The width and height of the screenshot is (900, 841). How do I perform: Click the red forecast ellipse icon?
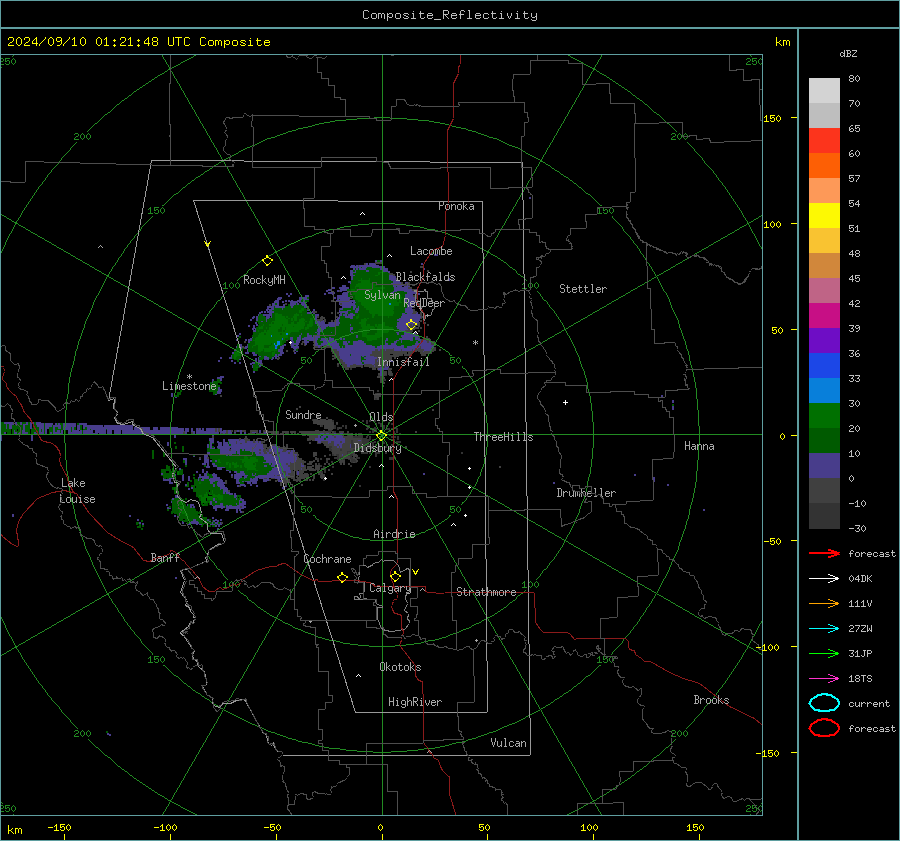[x=824, y=728]
